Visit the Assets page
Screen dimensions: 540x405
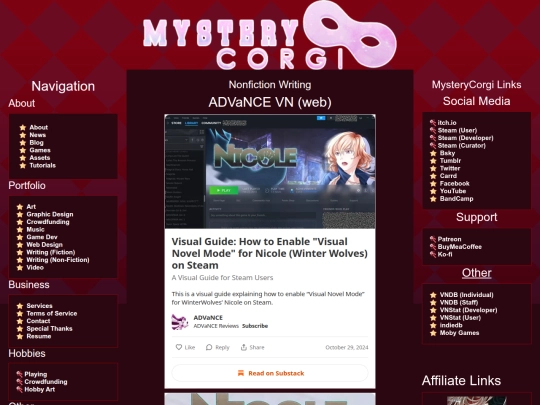click(40, 158)
